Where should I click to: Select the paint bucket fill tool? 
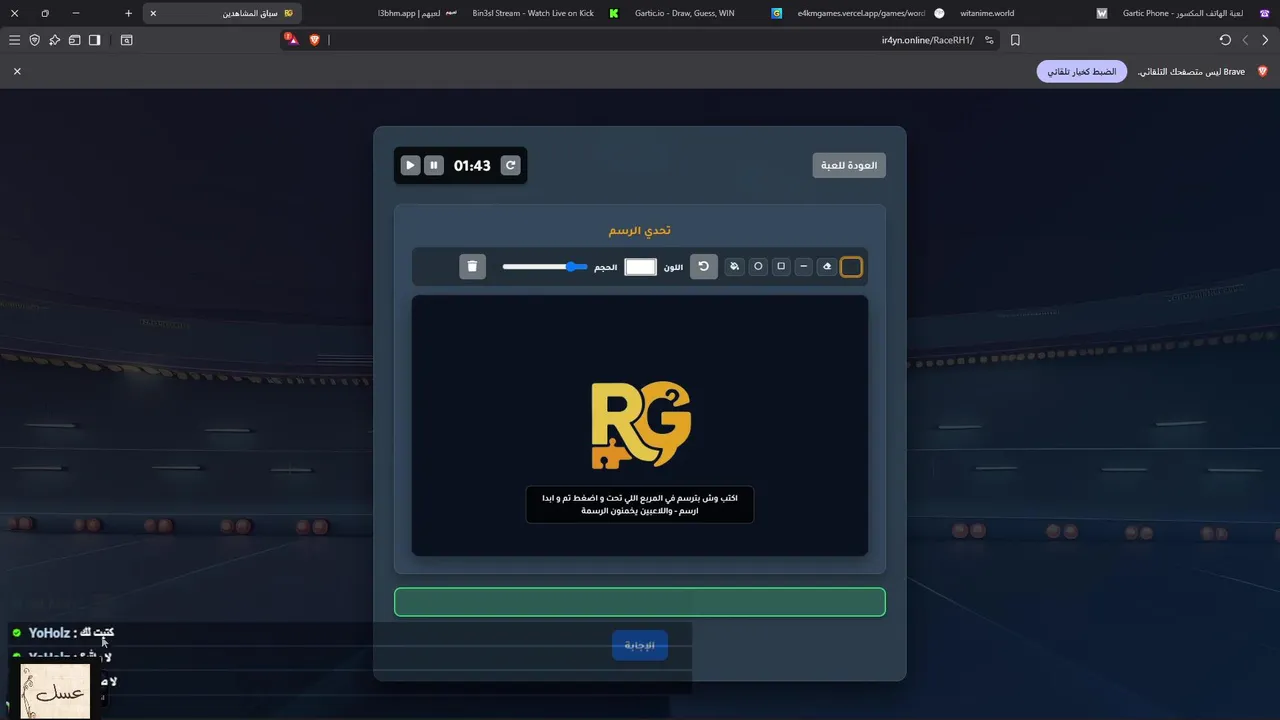[735, 266]
